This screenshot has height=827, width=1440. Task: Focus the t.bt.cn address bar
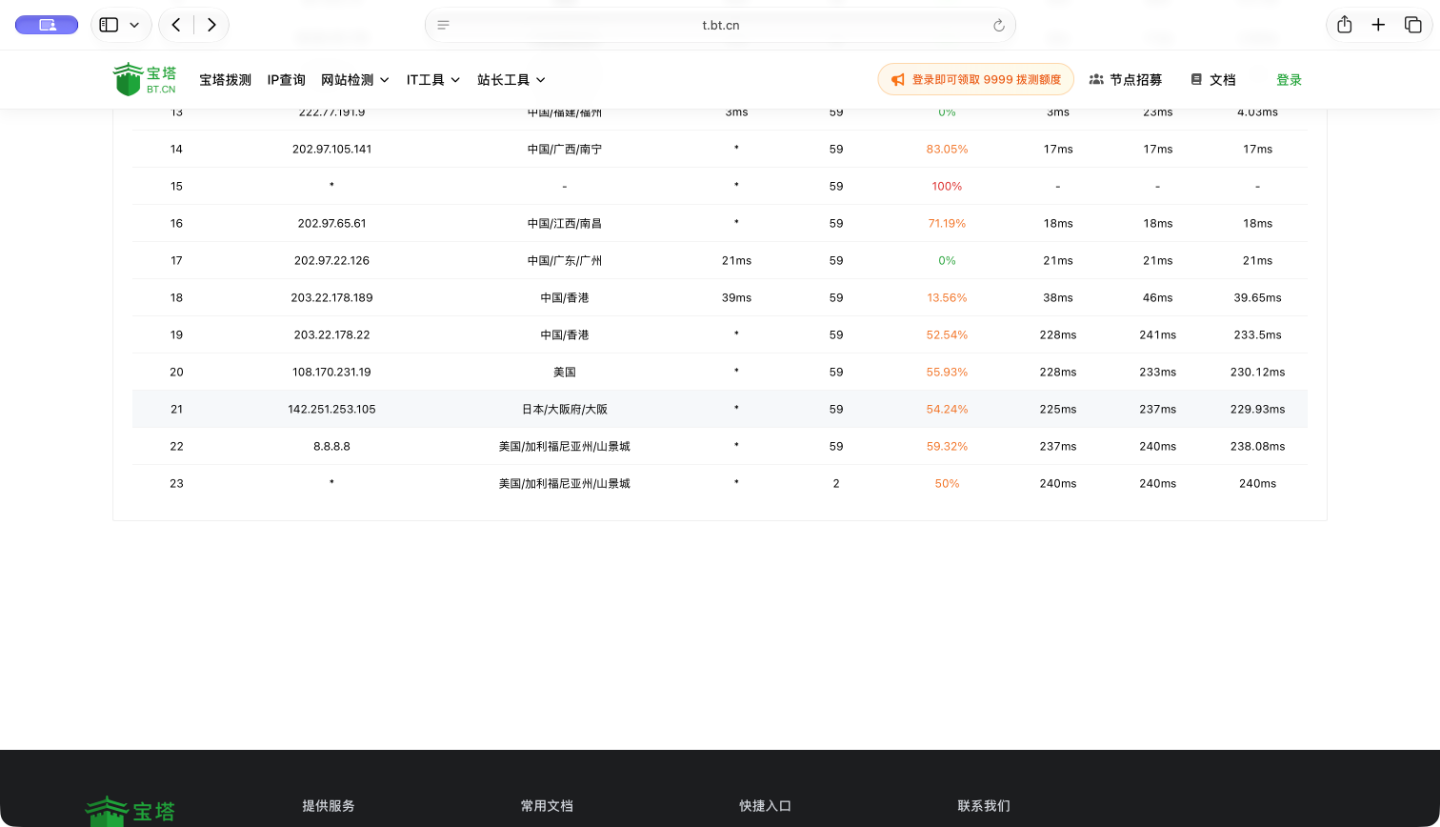[x=720, y=25]
